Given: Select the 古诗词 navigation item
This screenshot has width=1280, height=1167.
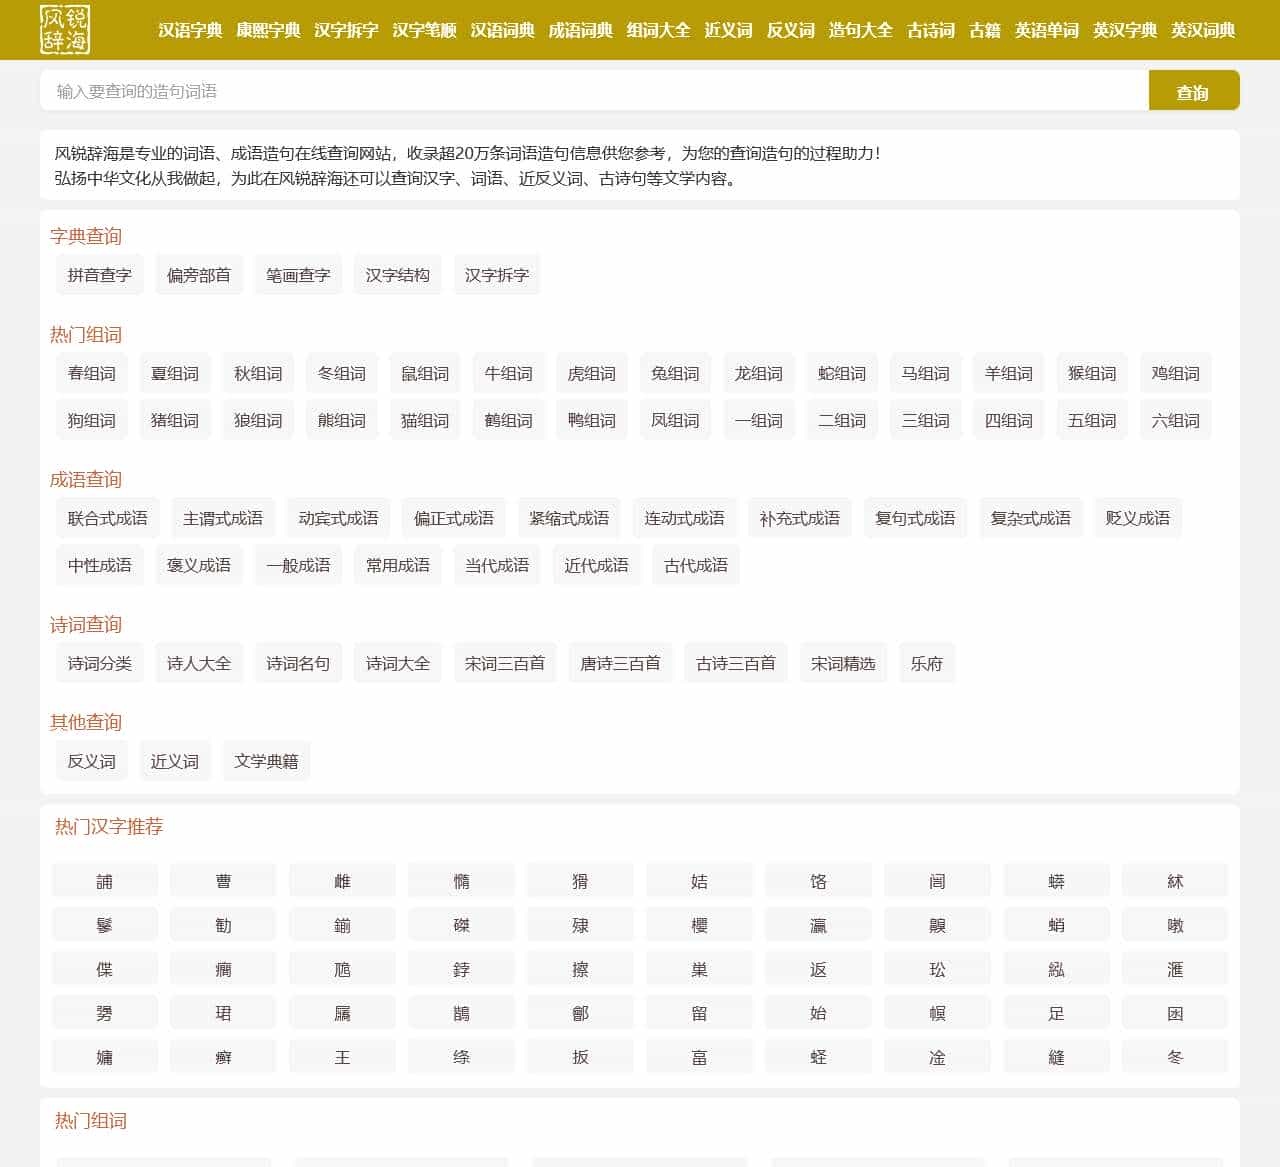Looking at the screenshot, I should (x=931, y=30).
